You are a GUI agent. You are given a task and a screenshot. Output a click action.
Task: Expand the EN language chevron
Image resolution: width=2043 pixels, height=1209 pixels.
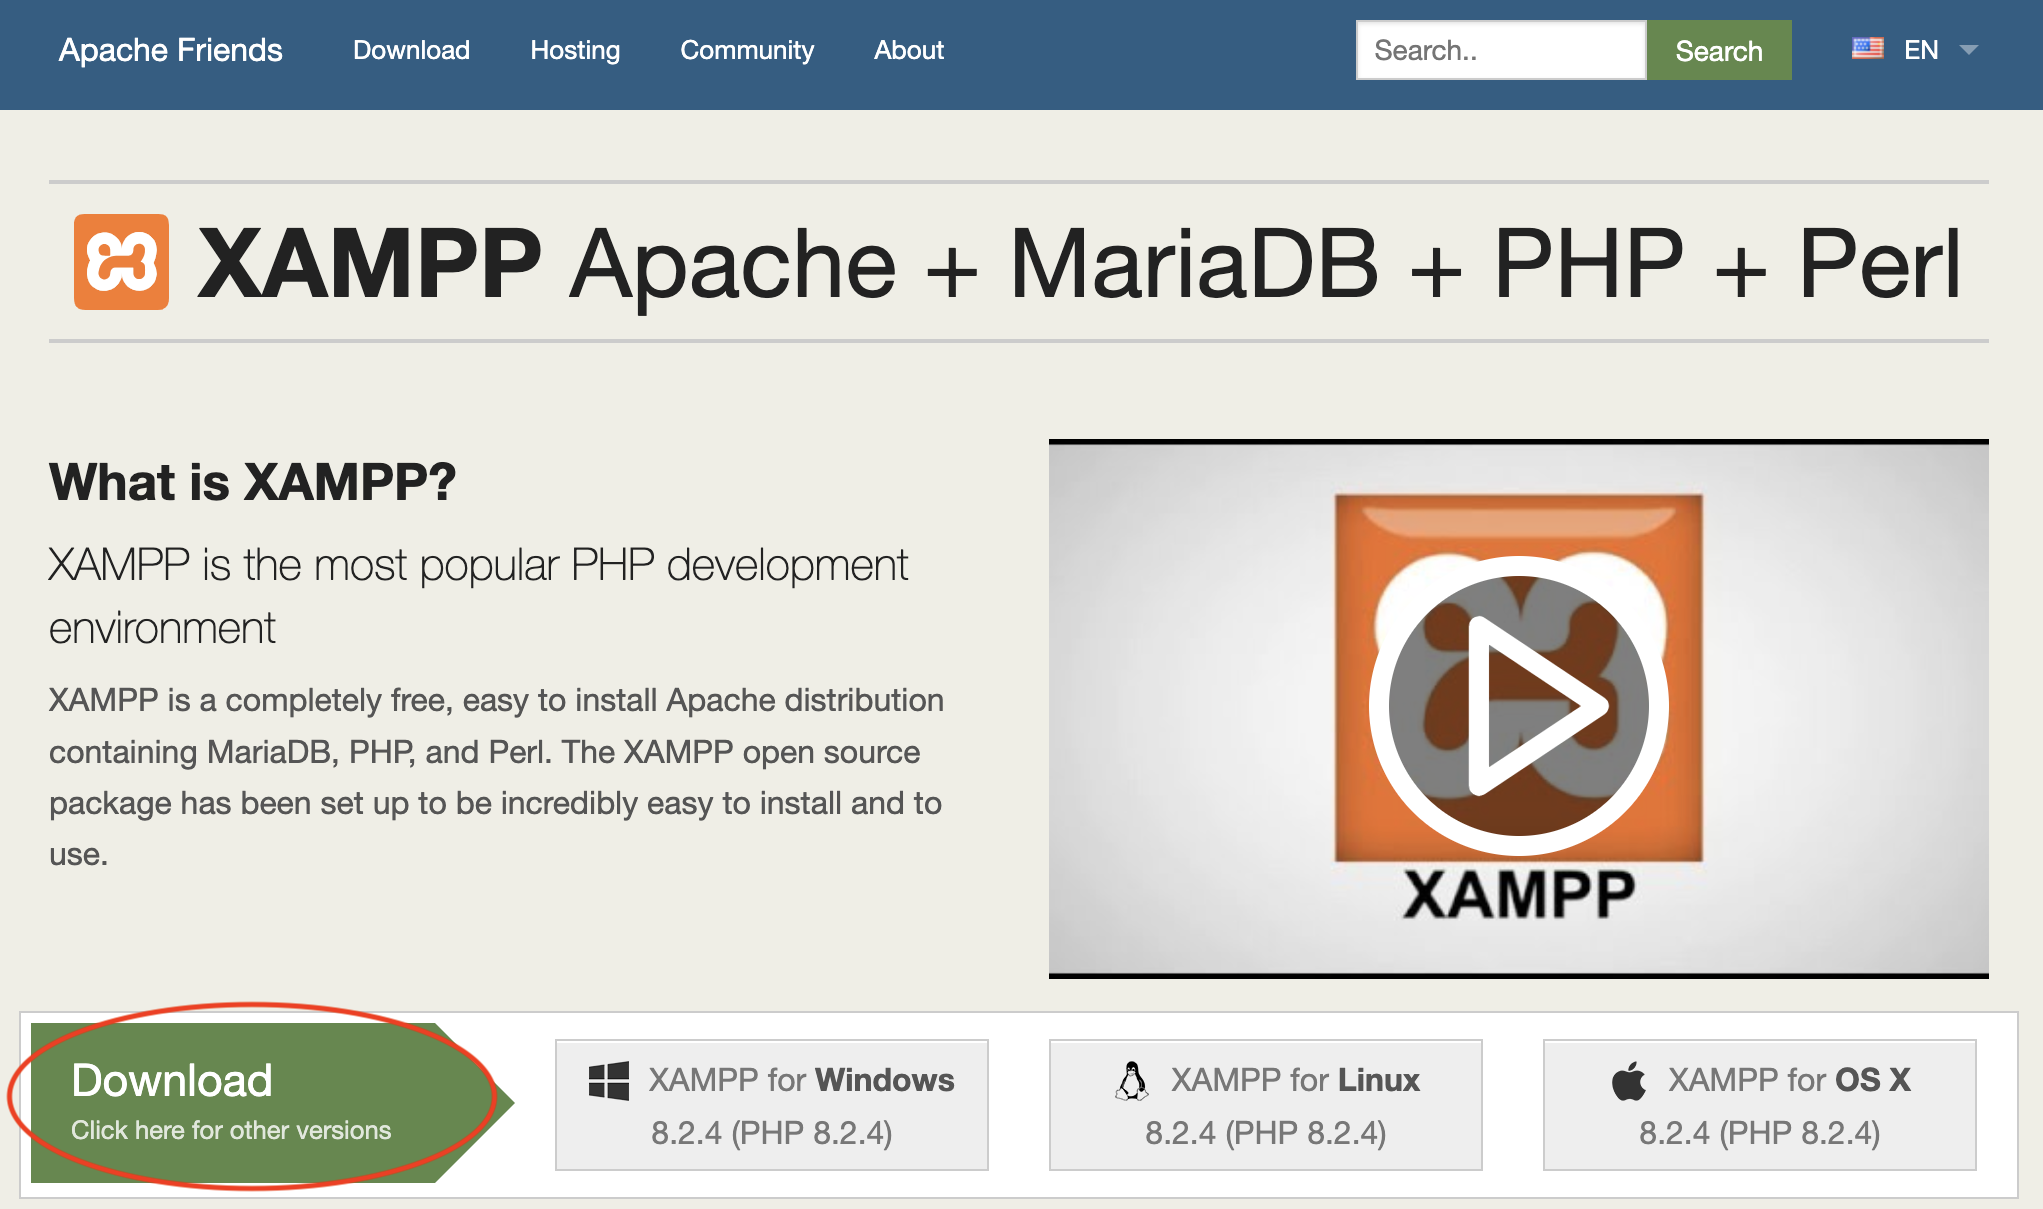pos(1968,49)
